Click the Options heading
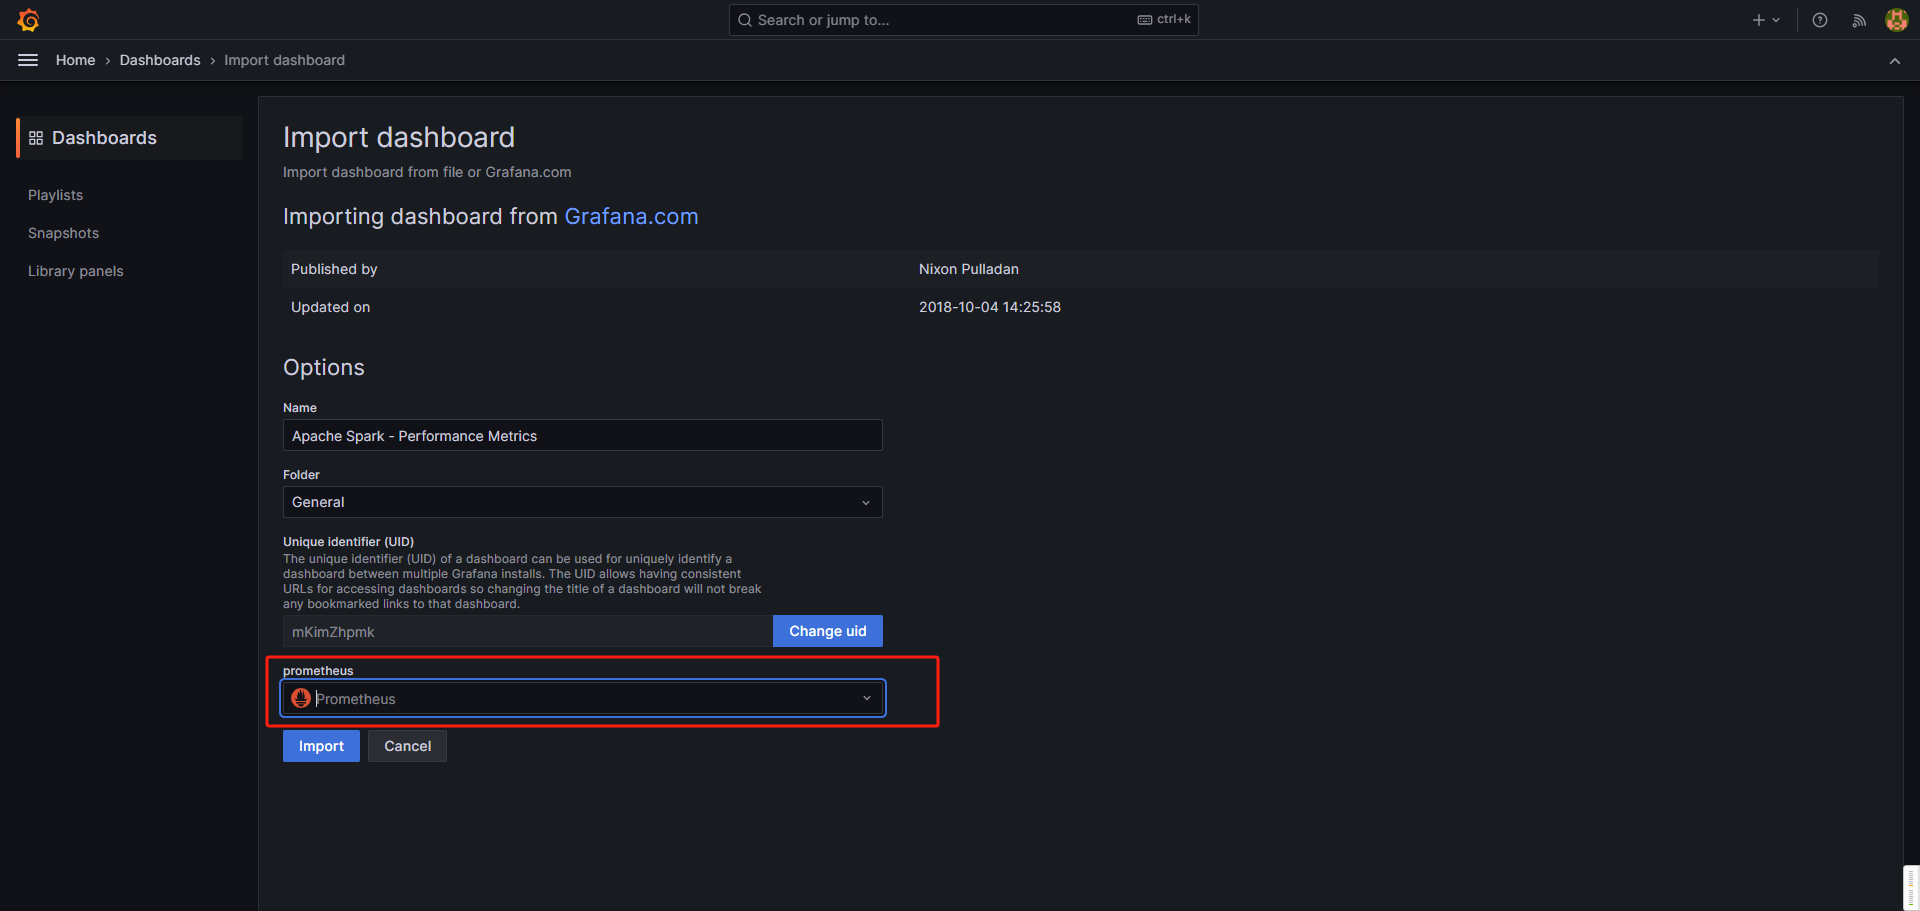1920x911 pixels. click(x=324, y=367)
